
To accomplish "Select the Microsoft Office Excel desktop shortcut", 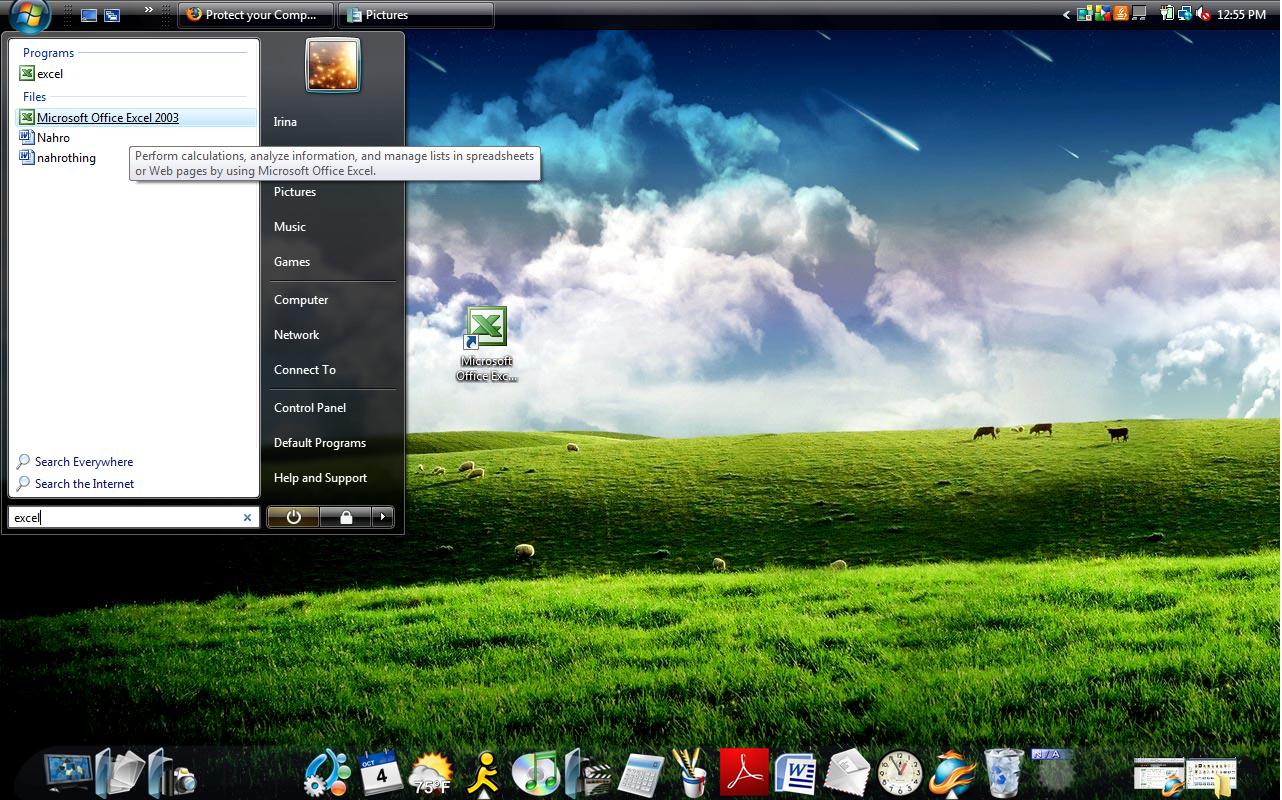I will tap(487, 344).
